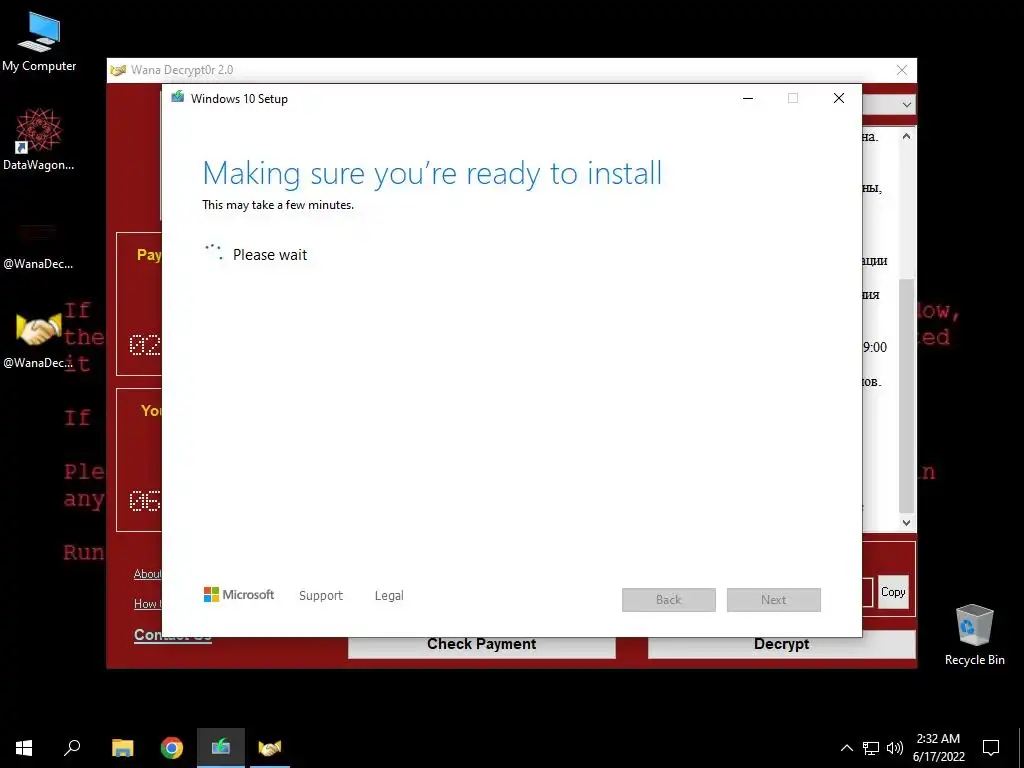The width and height of the screenshot is (1024, 768).
Task: Select the @WanaDec handshake desktop icon
Action: (x=38, y=340)
